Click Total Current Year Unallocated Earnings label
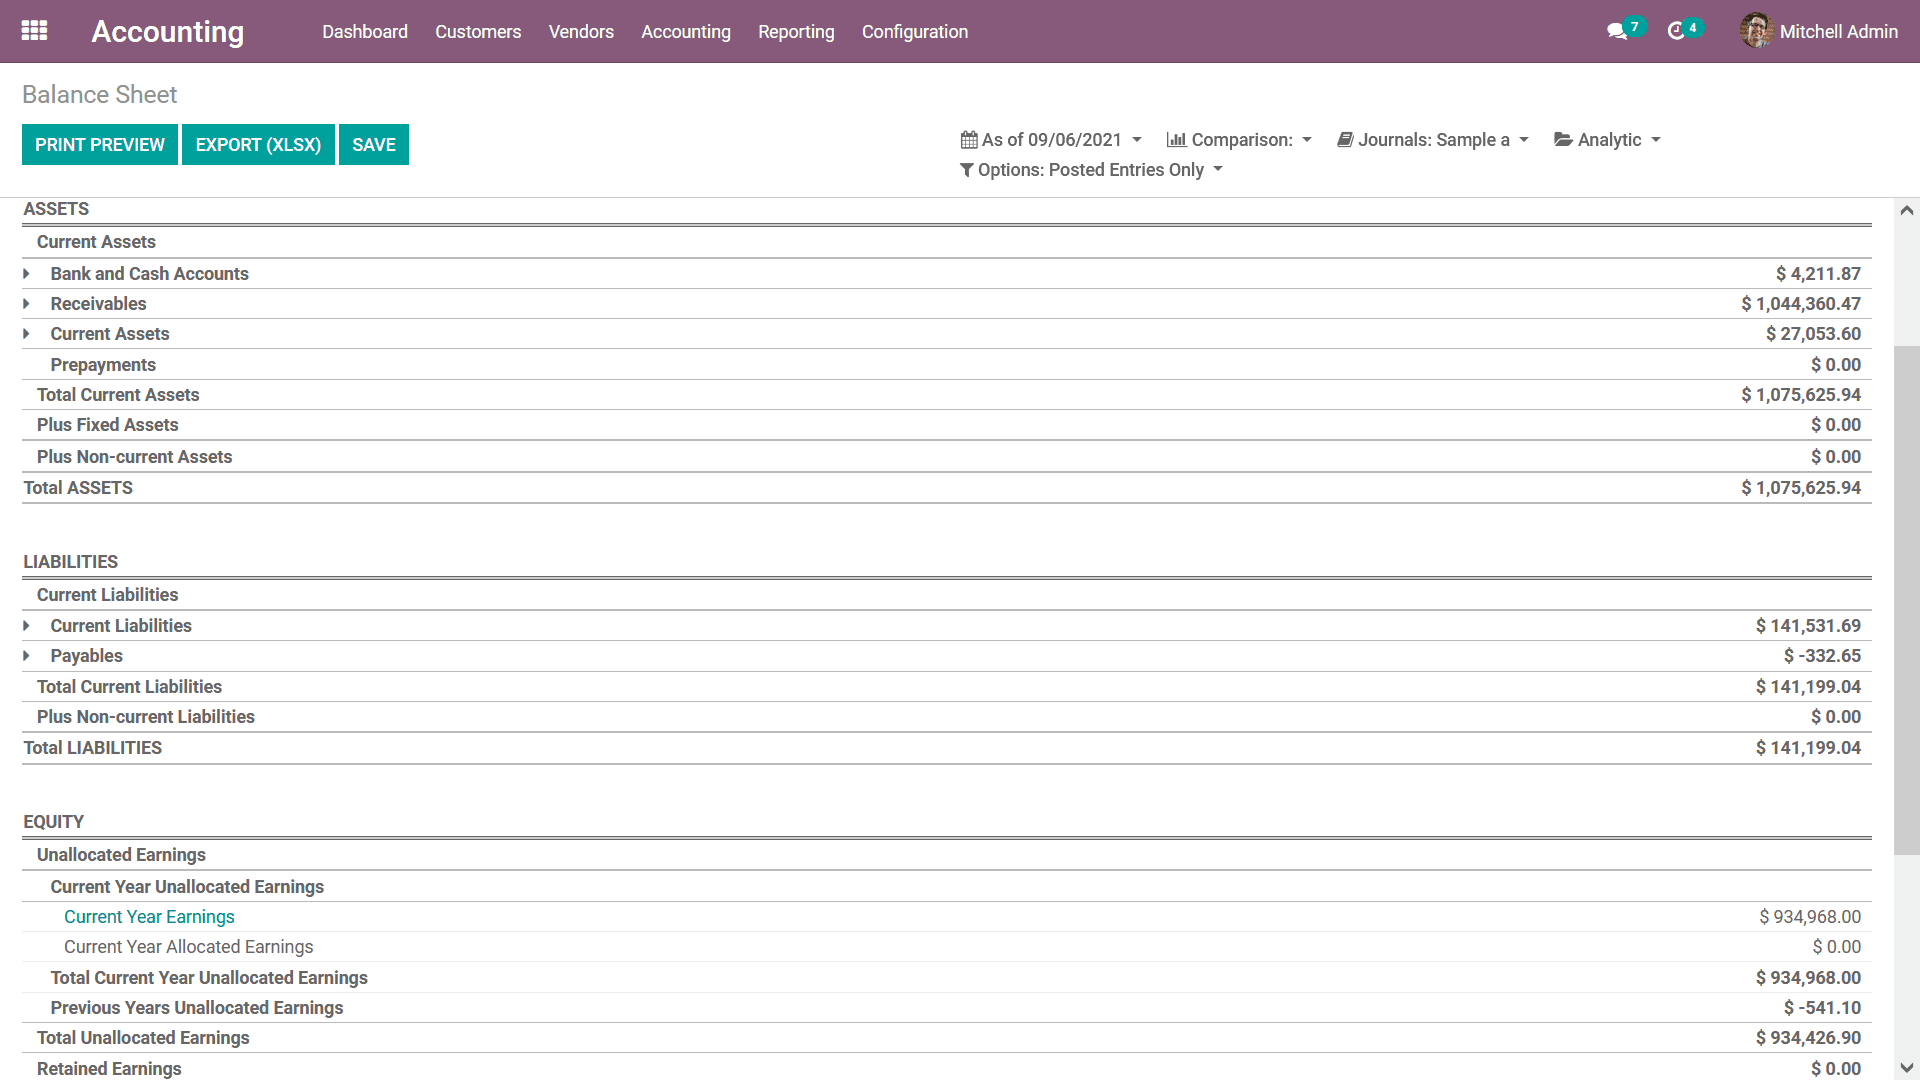The width and height of the screenshot is (1920, 1080). pyautogui.click(x=209, y=978)
